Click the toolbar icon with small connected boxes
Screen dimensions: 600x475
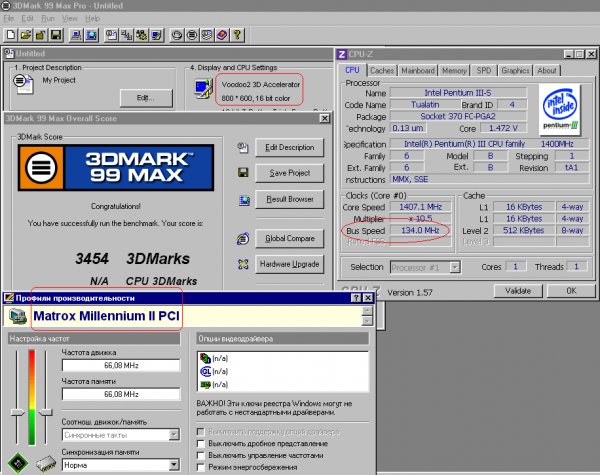coord(126,35)
